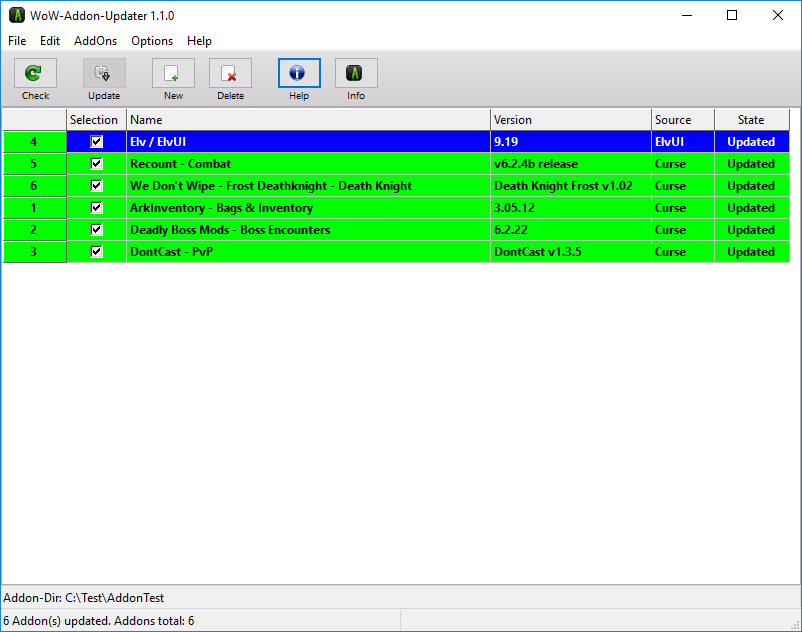Click the blank corner table header cell

click(x=34, y=120)
